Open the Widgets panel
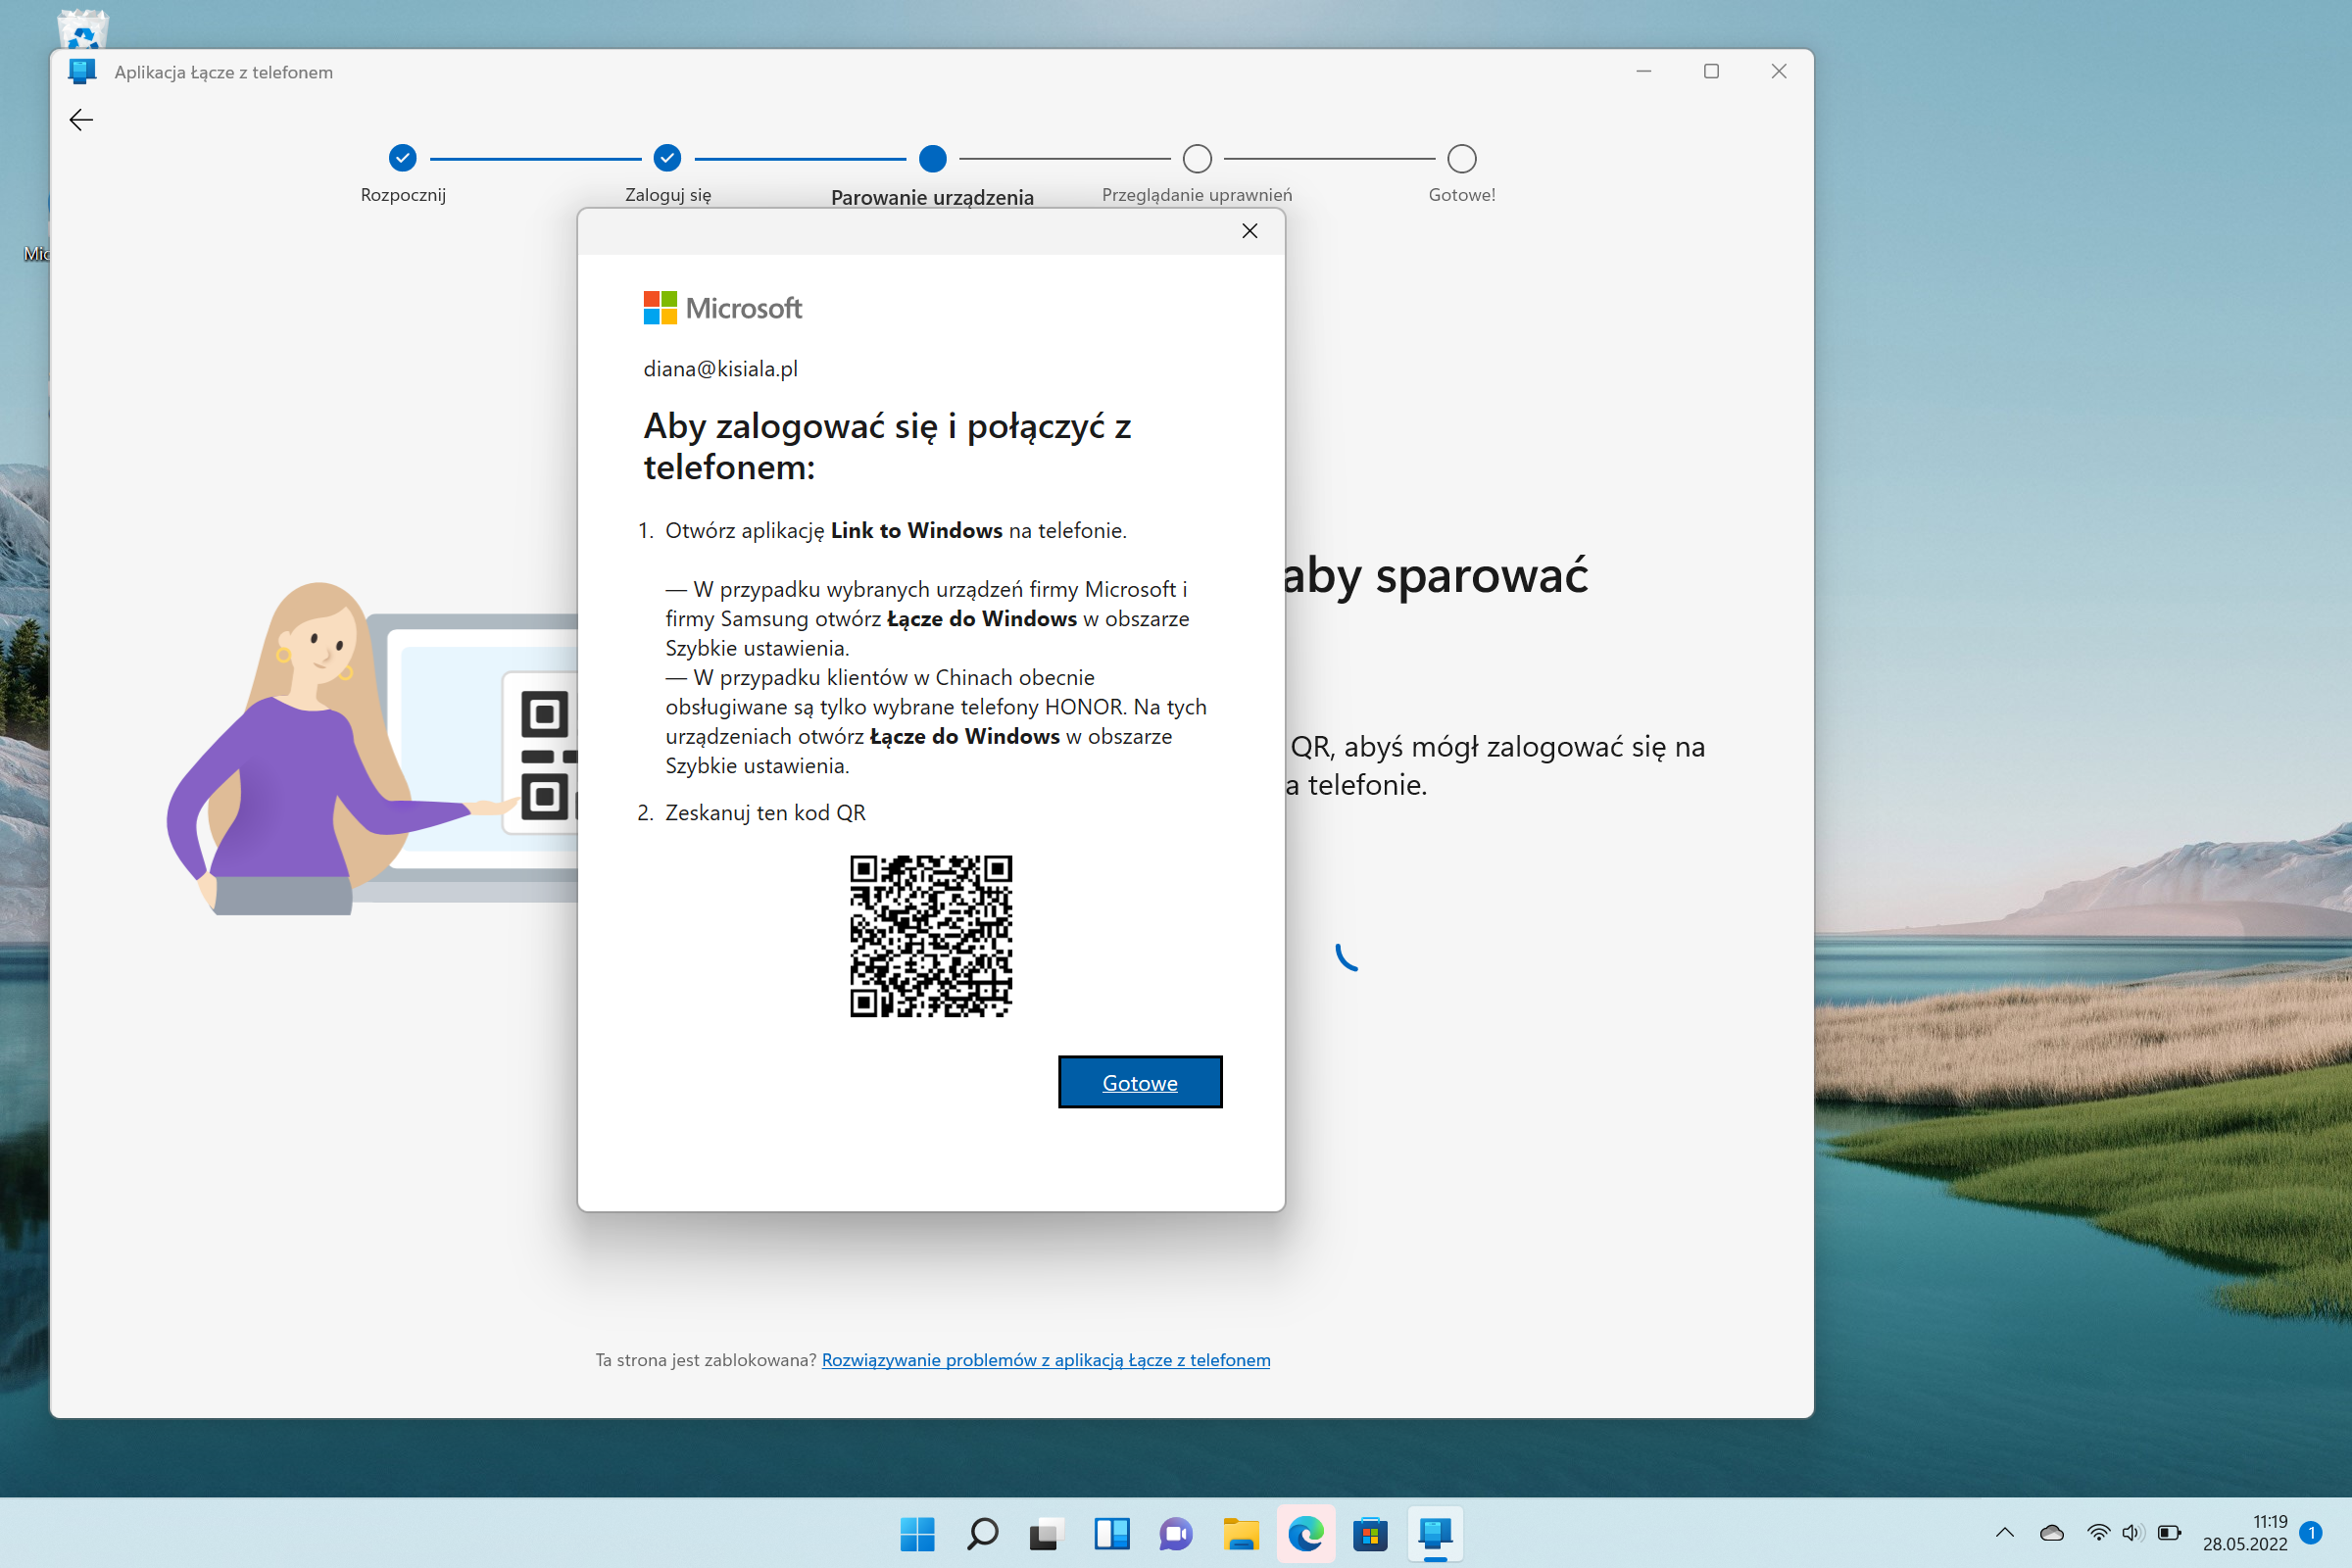 point(1111,1533)
